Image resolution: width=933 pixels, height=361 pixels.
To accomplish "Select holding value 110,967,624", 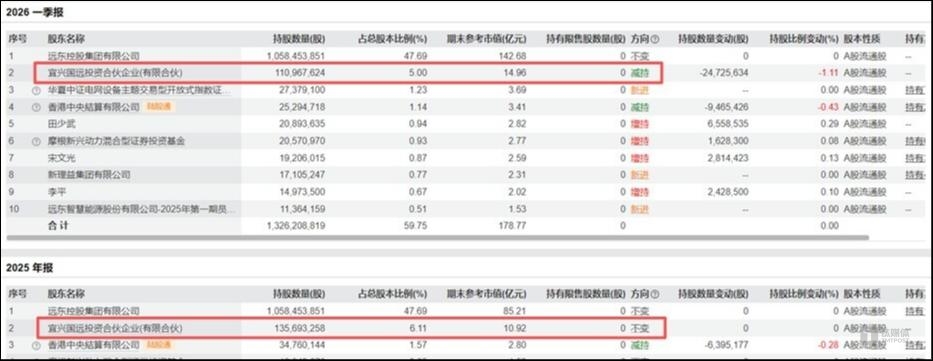I will pyautogui.click(x=300, y=73).
